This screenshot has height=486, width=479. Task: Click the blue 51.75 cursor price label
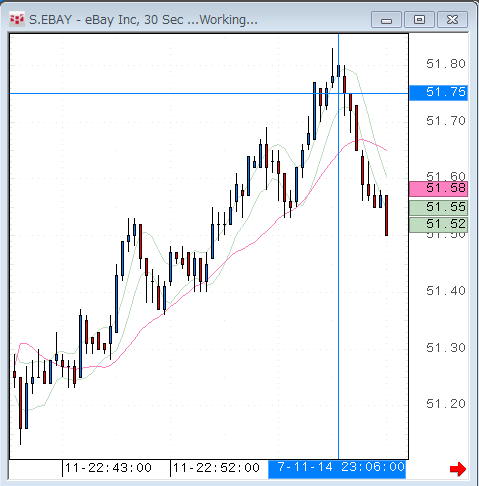coord(438,93)
